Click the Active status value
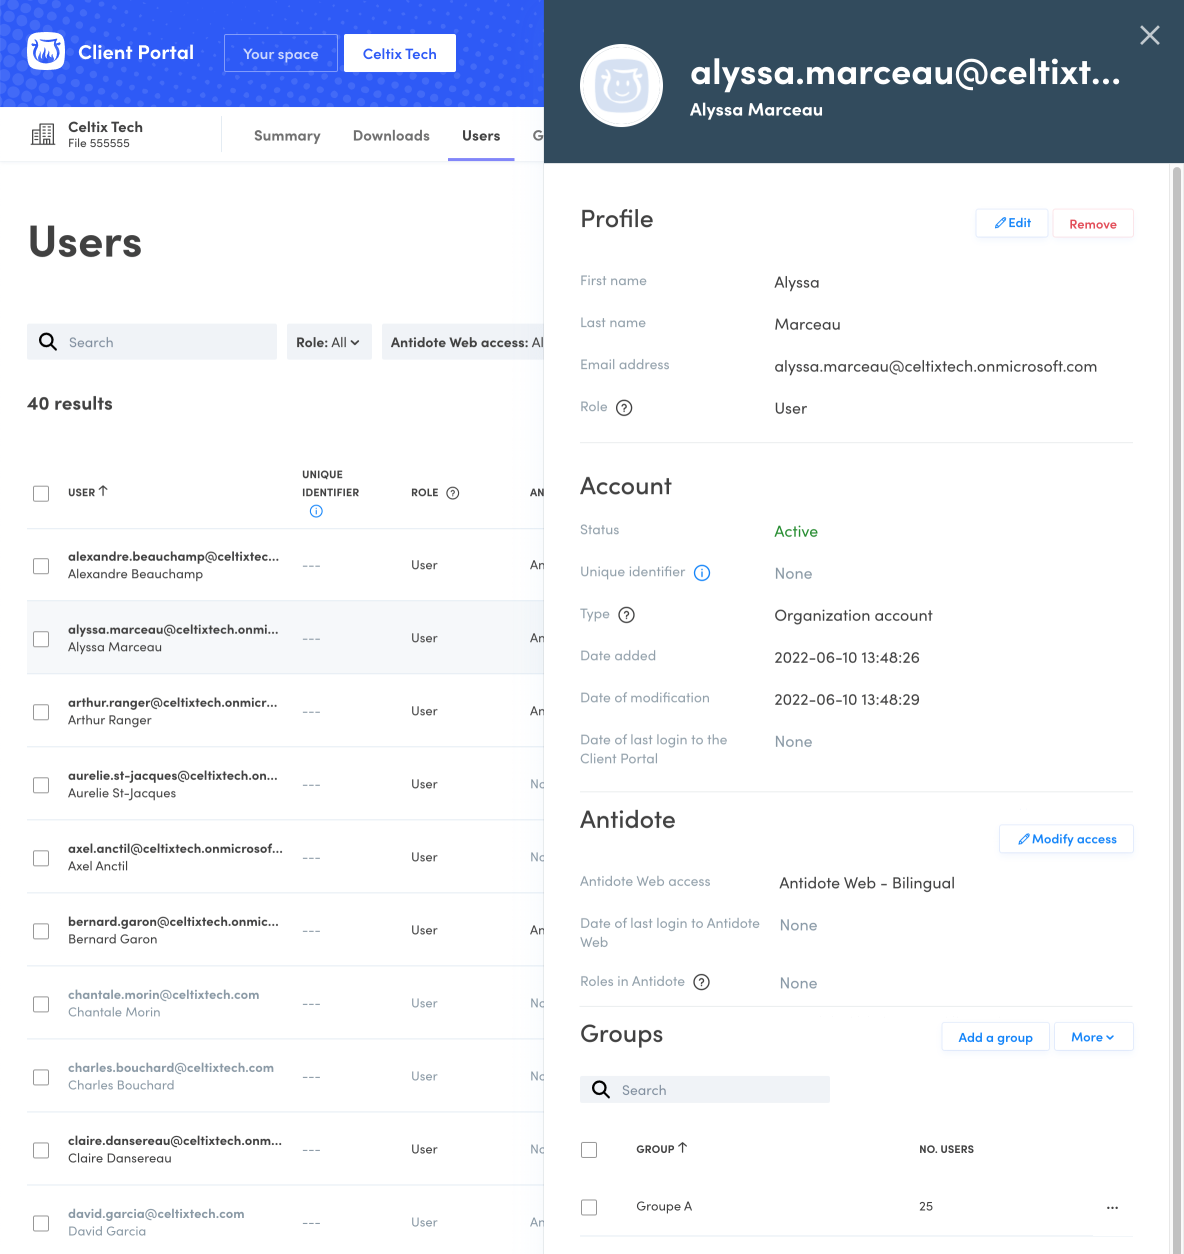Screen dimensions: 1184x1254 [x=796, y=531]
